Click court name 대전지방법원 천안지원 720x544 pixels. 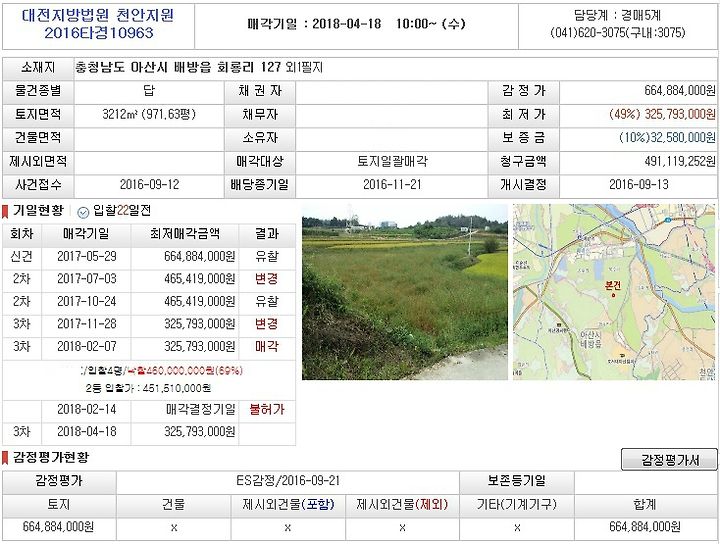[98, 16]
